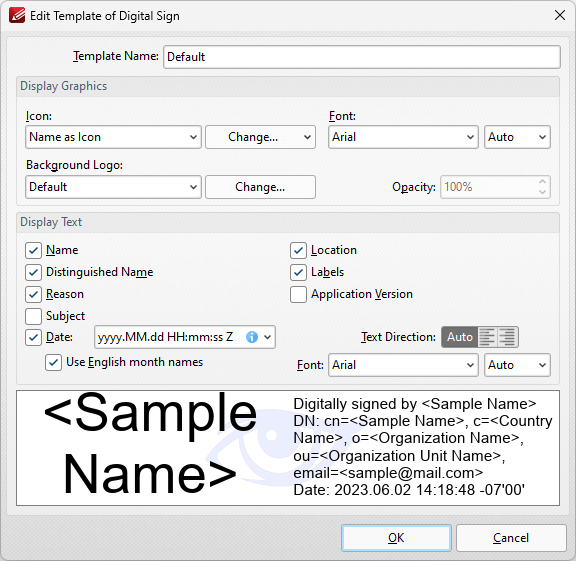
Task: Open the Icon dropdown showing Name as Icon
Action: [113, 137]
